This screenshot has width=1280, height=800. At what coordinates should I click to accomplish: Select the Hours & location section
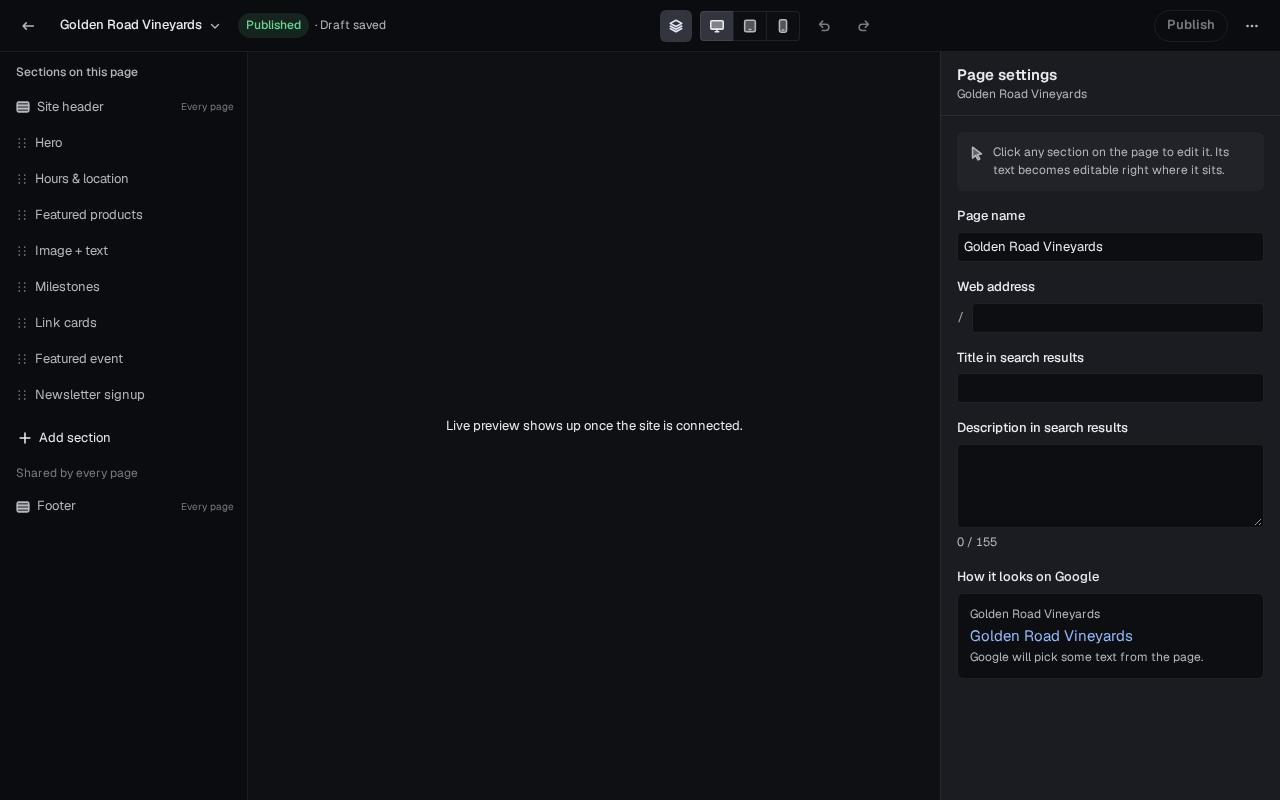pyautogui.click(x=124, y=179)
